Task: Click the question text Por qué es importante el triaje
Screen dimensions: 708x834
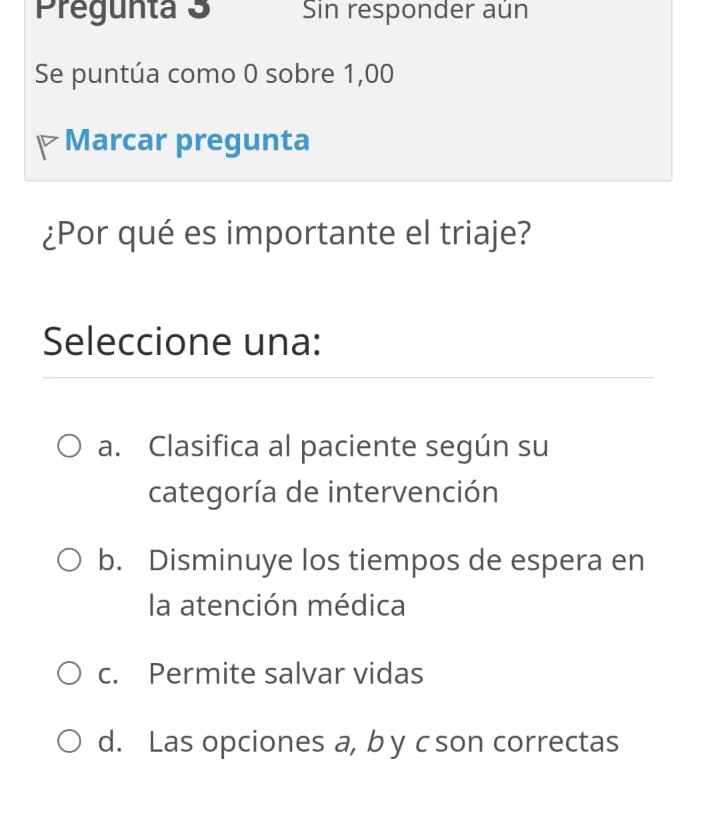Action: tap(284, 233)
